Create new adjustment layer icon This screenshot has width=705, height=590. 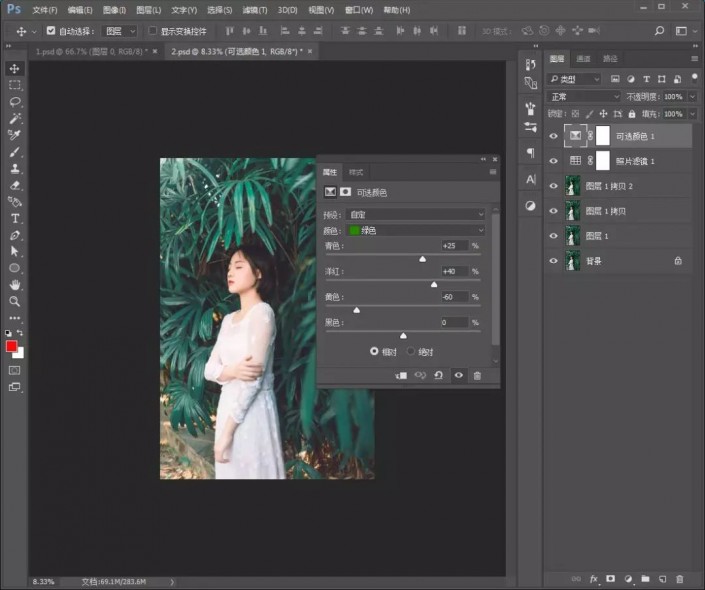point(628,579)
